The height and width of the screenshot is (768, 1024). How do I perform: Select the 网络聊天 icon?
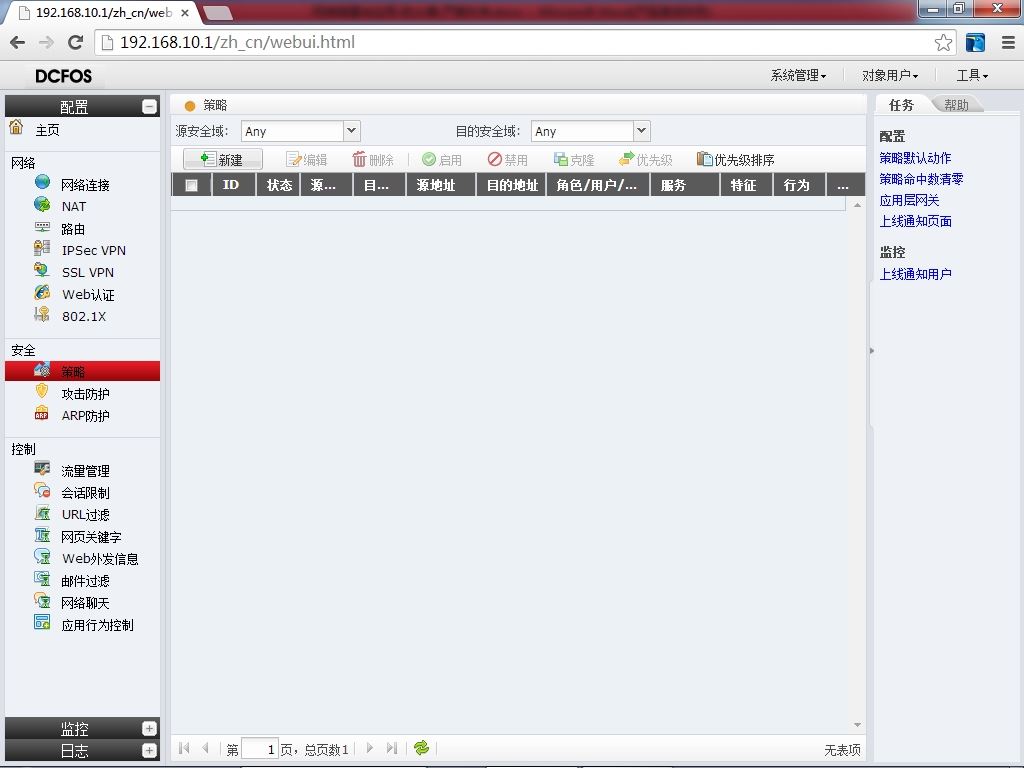click(x=42, y=601)
